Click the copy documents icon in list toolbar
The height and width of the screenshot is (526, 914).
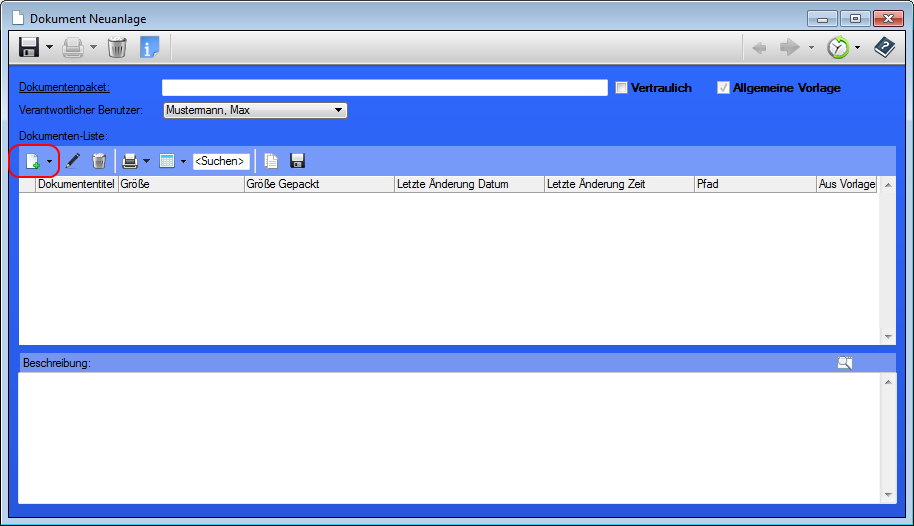[271, 161]
